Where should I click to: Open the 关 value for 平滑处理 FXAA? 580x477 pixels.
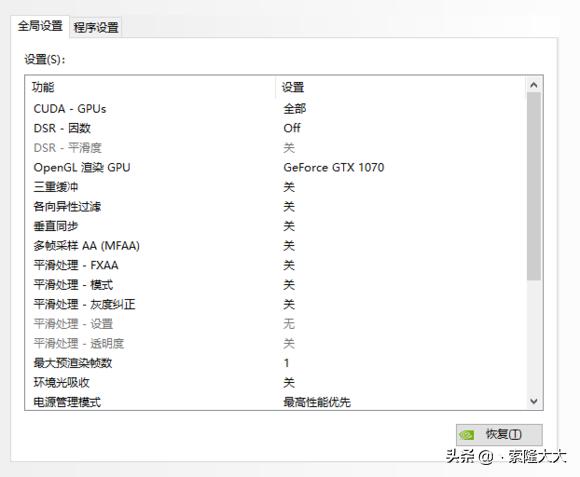point(289,265)
